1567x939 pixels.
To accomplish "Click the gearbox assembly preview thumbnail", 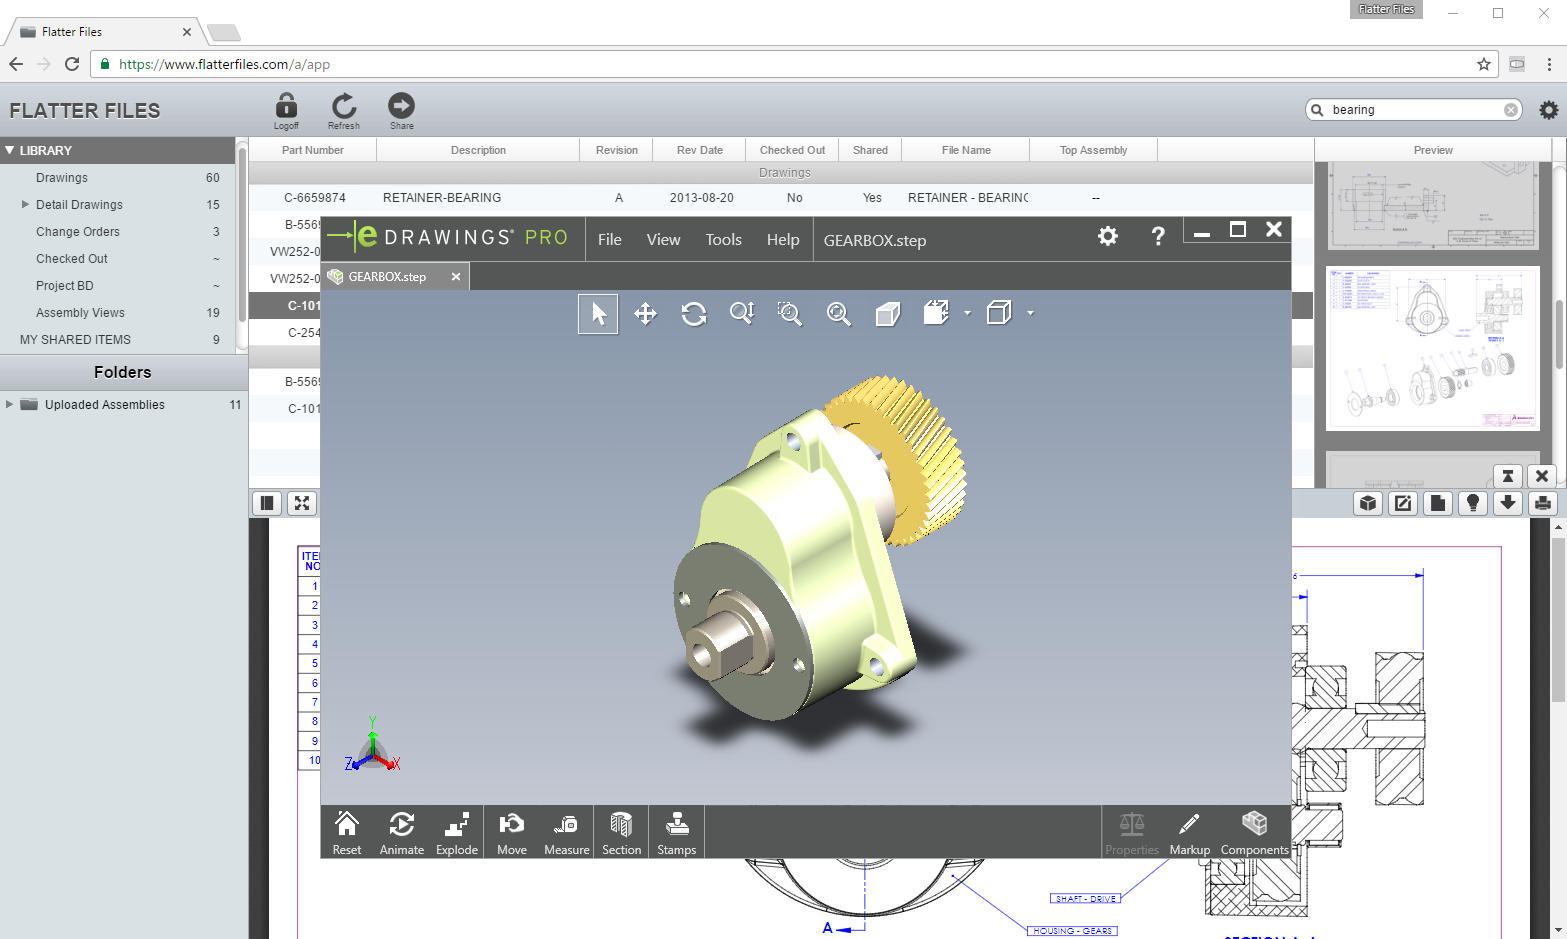I will pyautogui.click(x=1433, y=348).
